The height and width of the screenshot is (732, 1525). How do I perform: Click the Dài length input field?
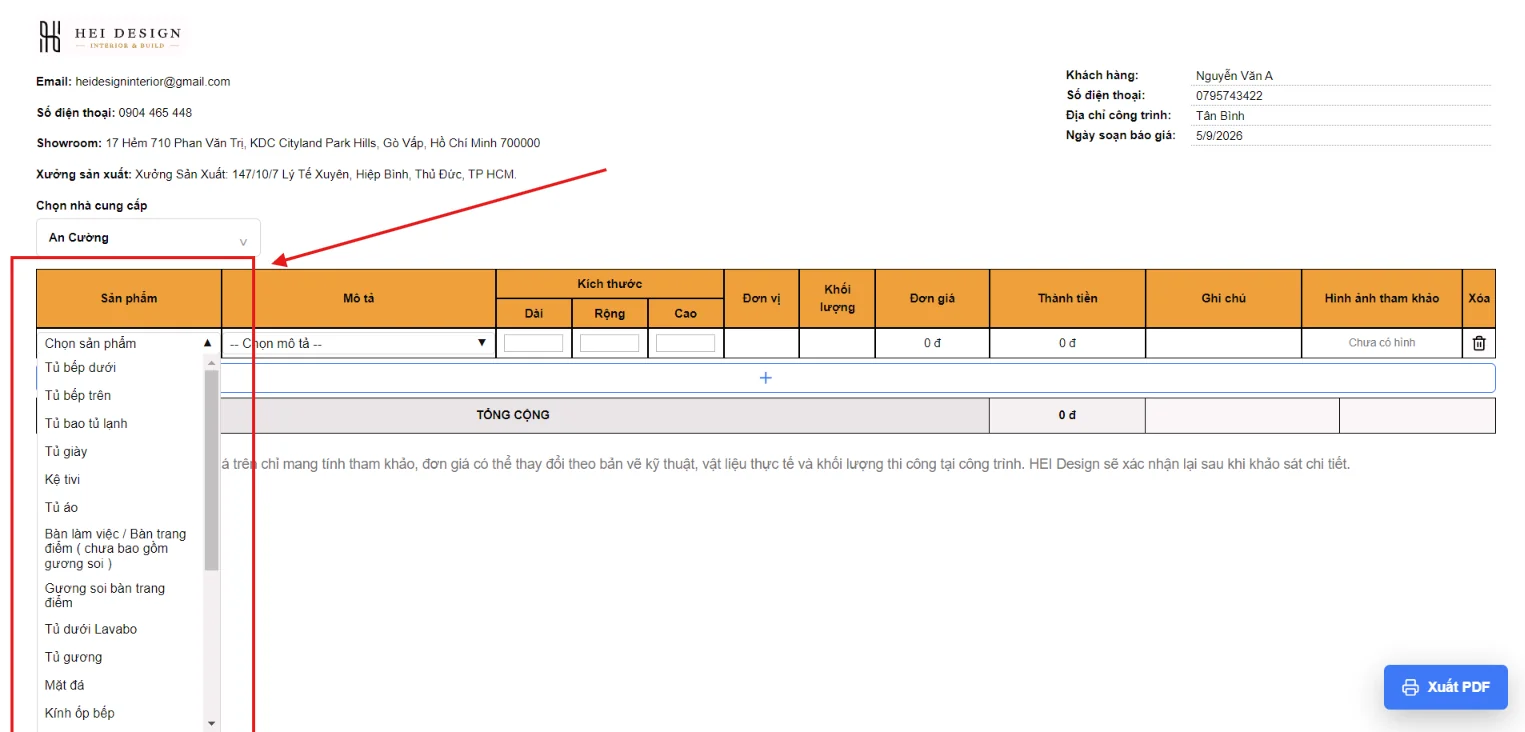coord(534,343)
